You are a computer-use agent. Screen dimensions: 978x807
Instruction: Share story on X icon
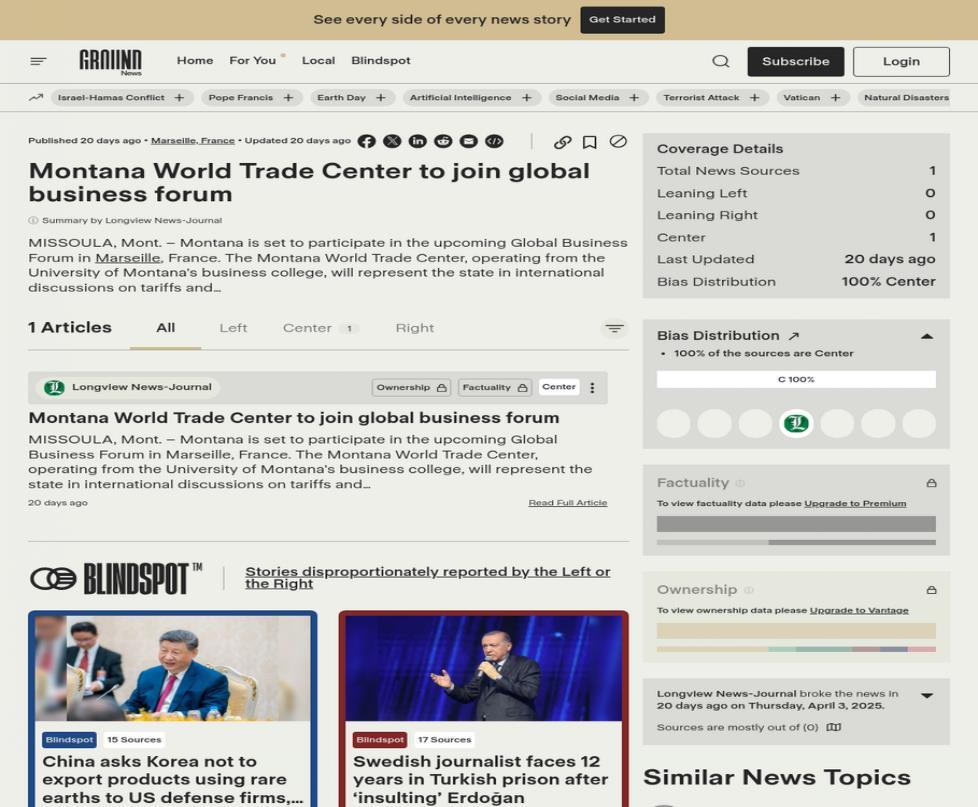(x=392, y=142)
